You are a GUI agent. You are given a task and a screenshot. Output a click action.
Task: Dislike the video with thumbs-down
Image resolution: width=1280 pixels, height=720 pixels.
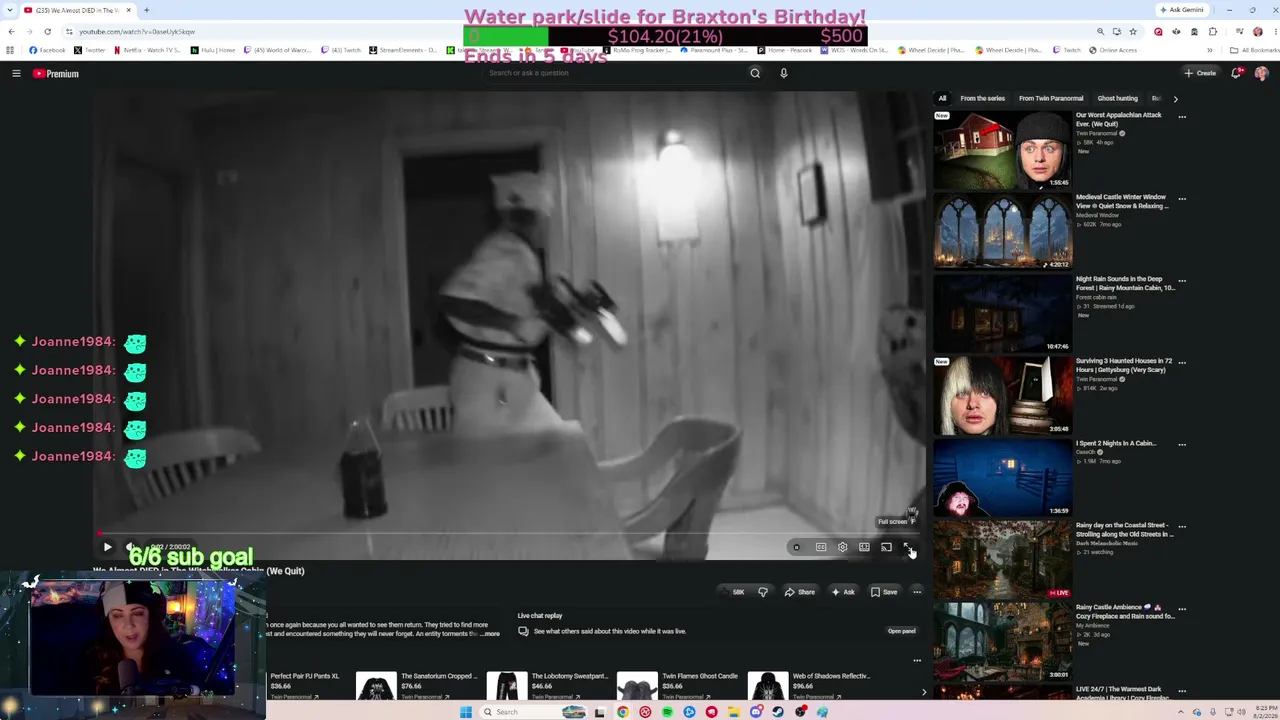pos(763,592)
